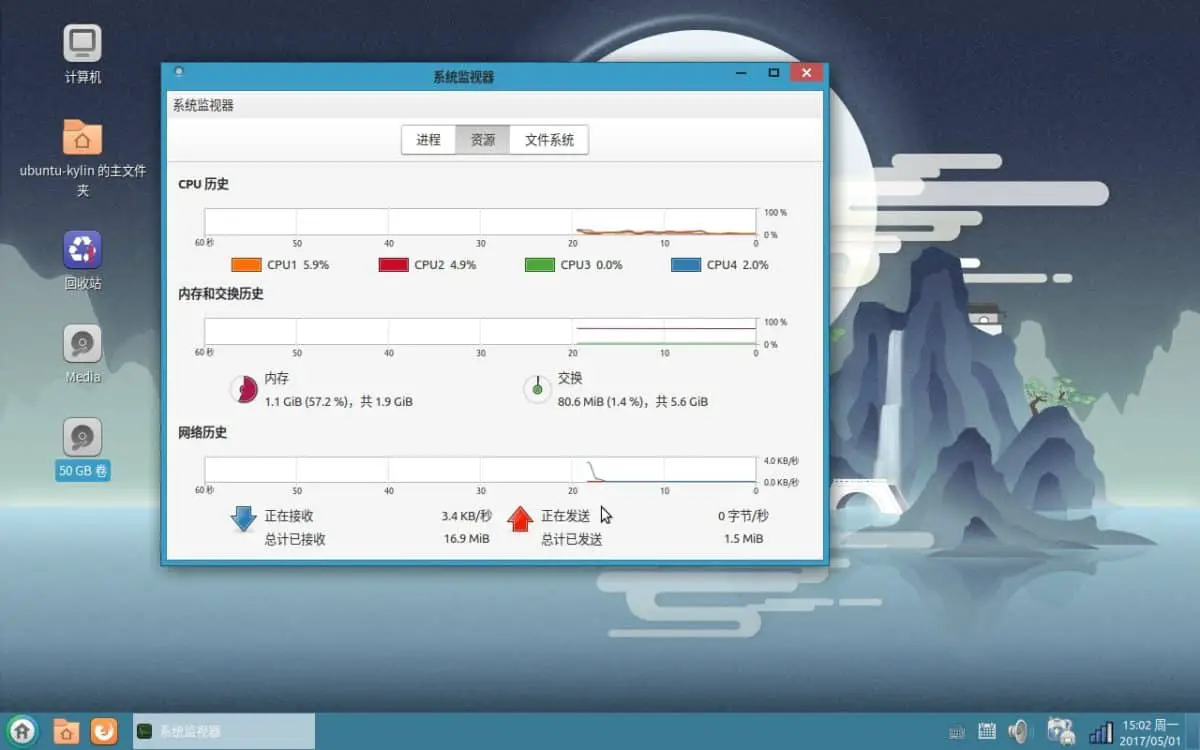Click the CPU1 orange color swatch

click(246, 265)
